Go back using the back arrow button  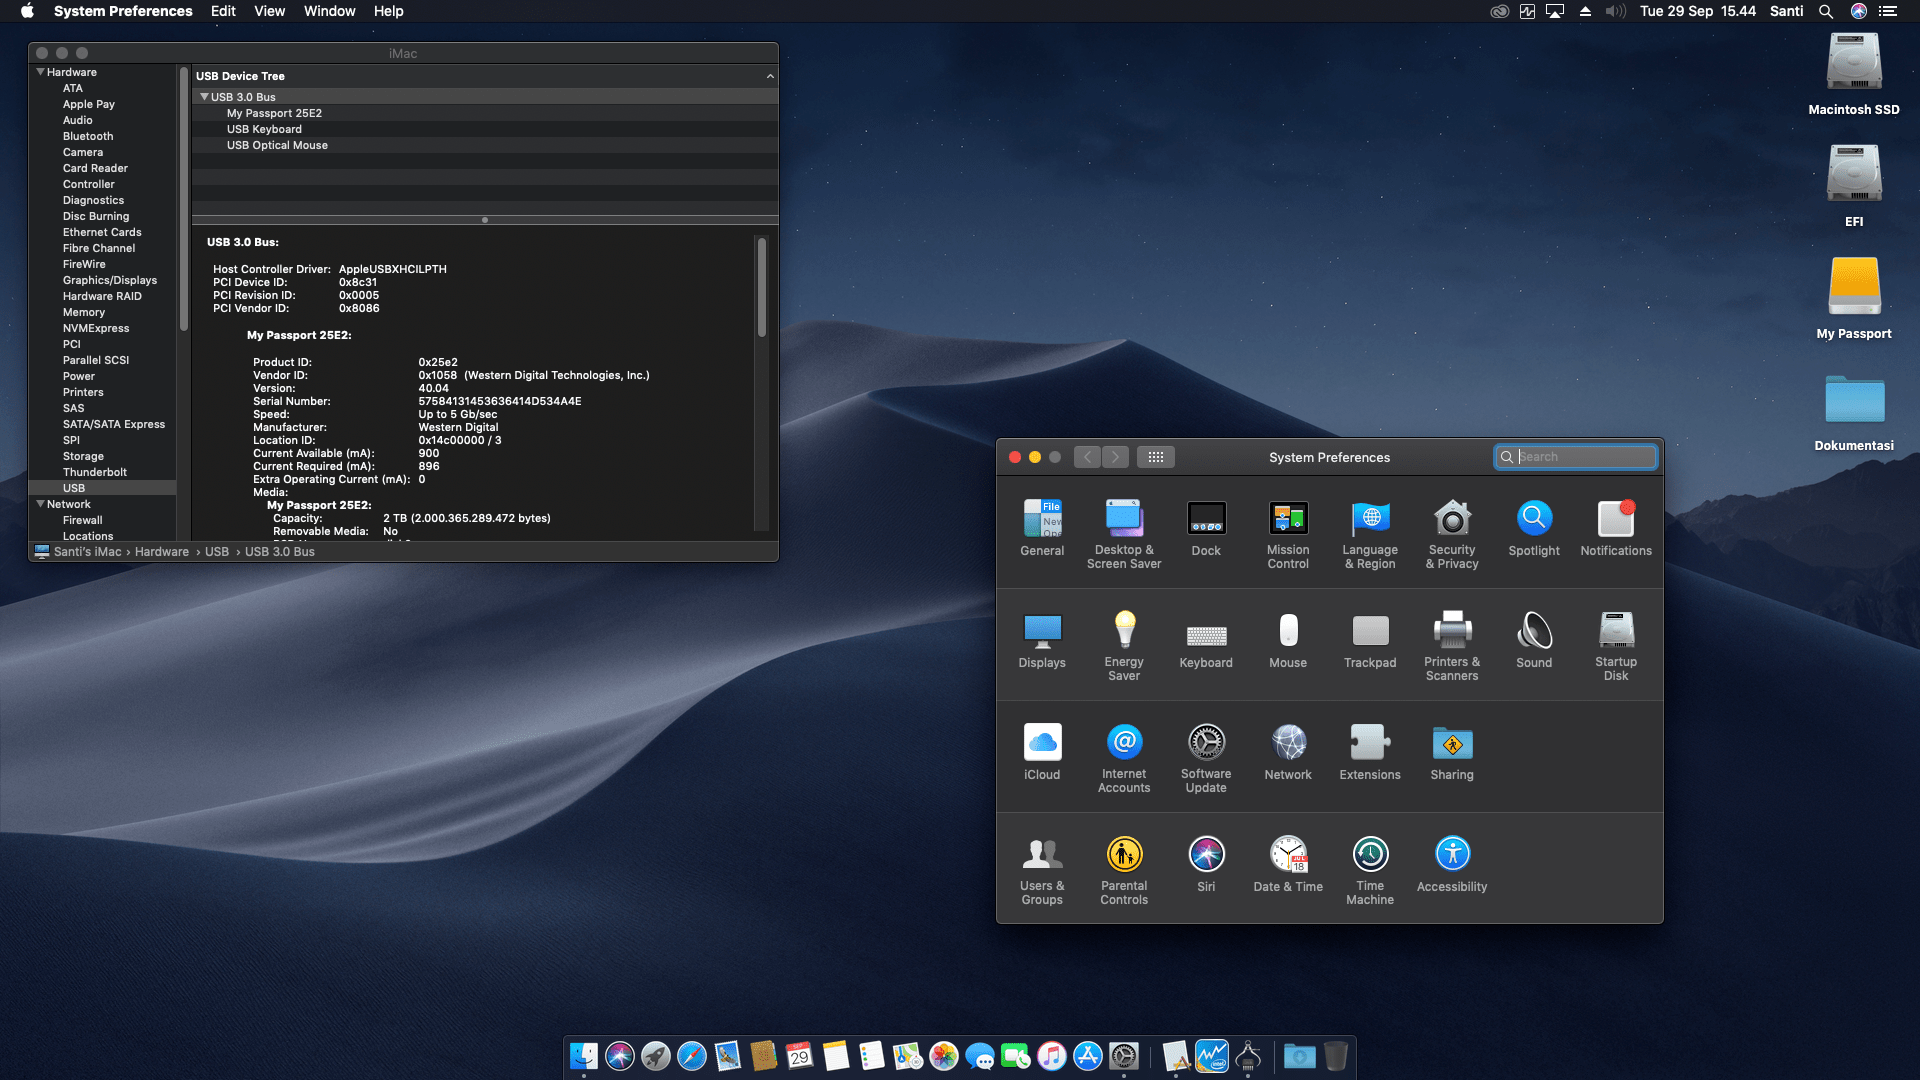(x=1087, y=457)
